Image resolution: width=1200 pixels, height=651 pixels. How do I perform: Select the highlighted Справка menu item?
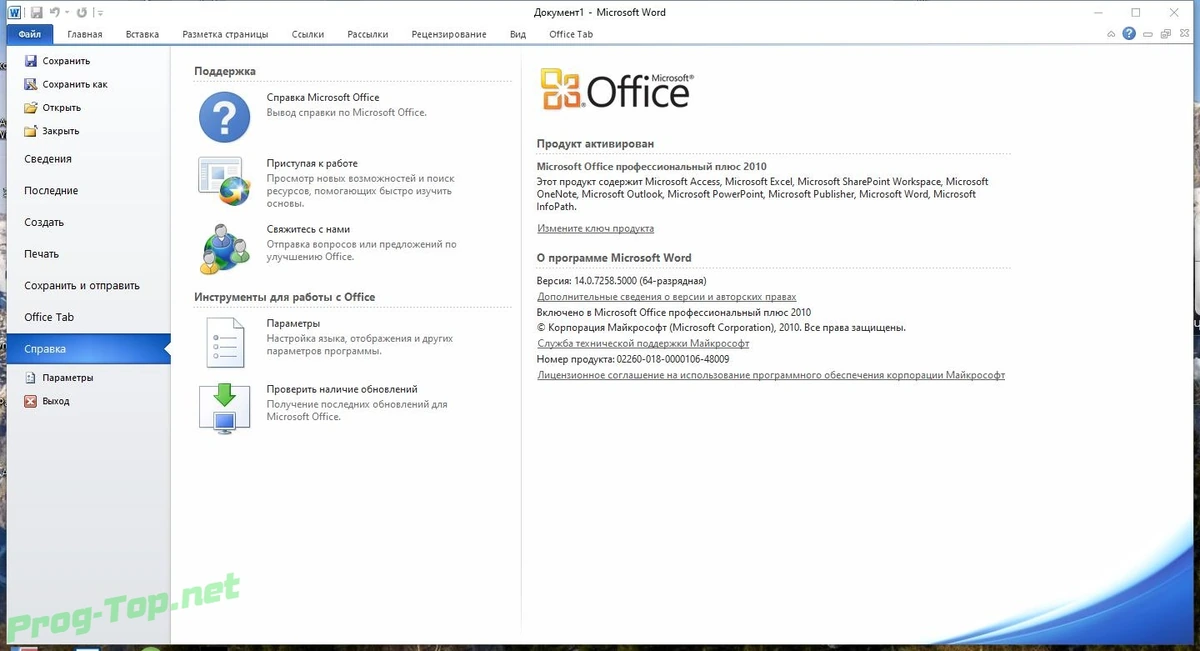pyautogui.click(x=88, y=349)
